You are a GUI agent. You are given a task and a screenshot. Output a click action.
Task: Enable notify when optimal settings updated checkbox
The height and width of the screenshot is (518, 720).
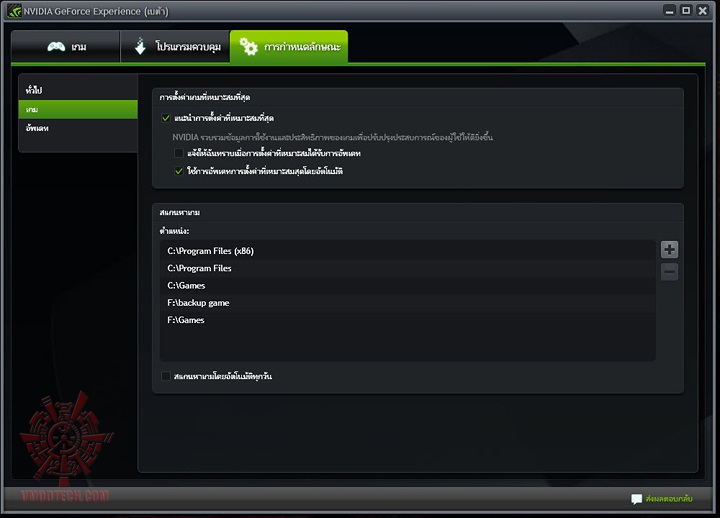(179, 153)
